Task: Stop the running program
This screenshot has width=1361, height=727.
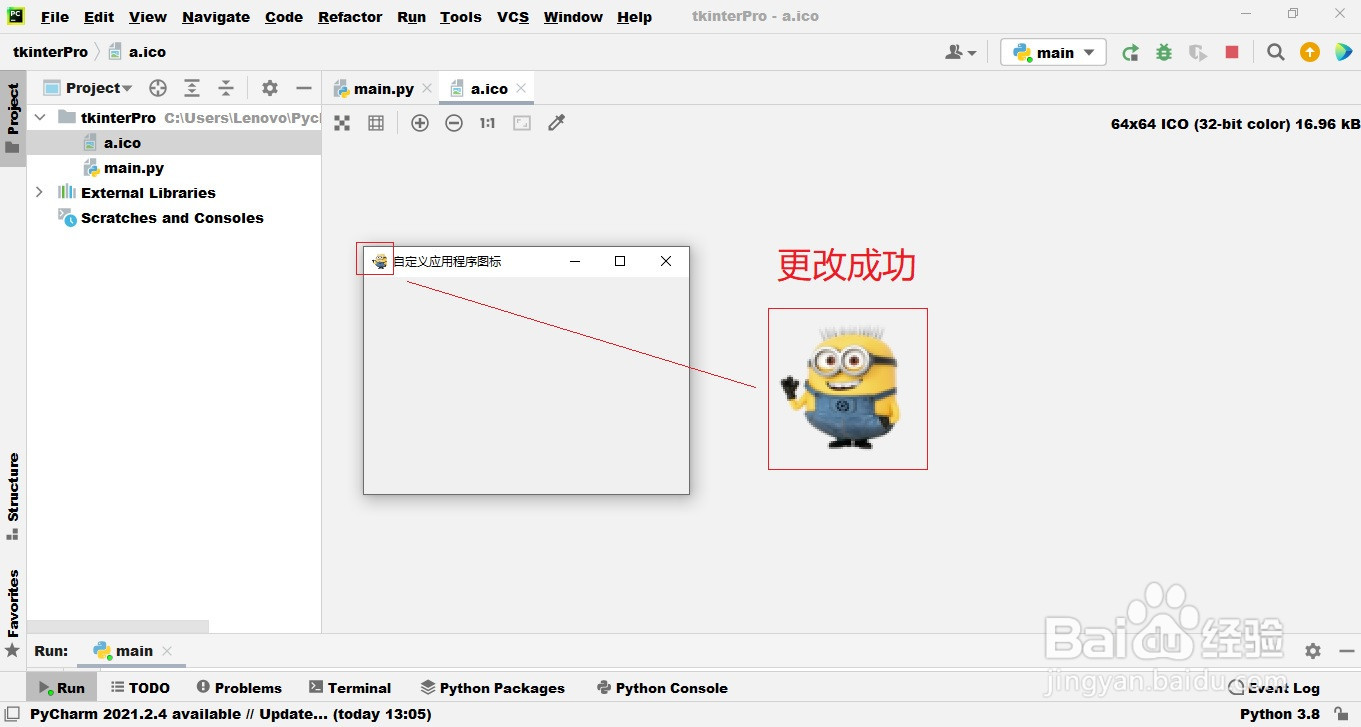Action: click(x=1232, y=53)
